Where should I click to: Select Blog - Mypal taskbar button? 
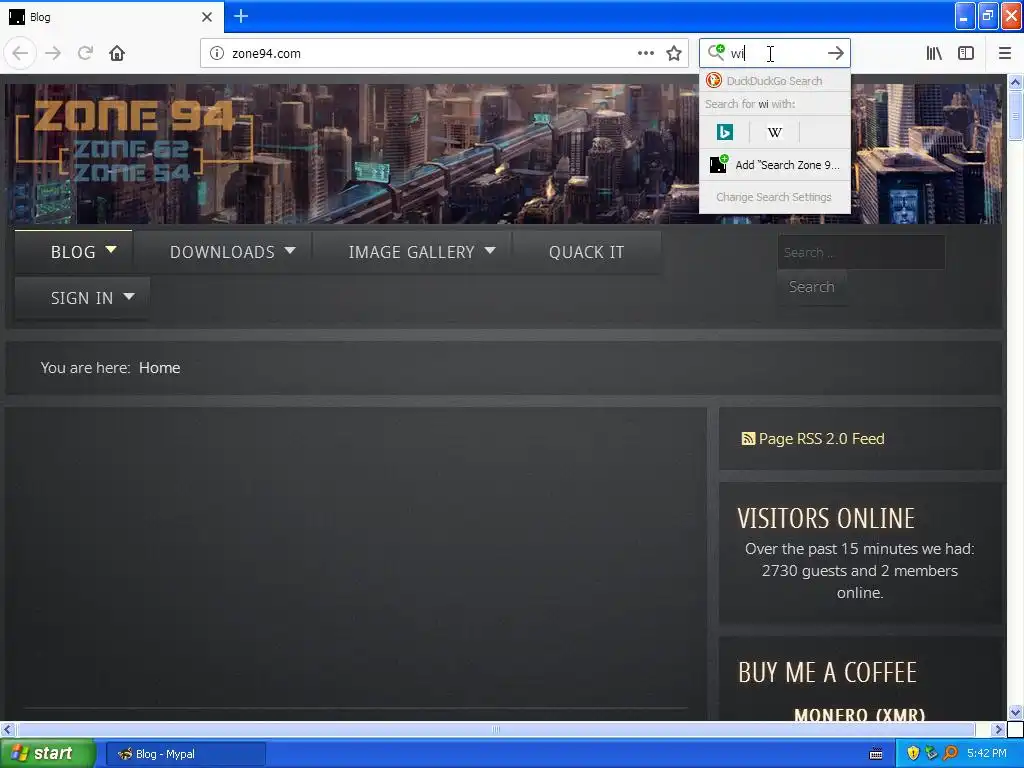tap(185, 754)
